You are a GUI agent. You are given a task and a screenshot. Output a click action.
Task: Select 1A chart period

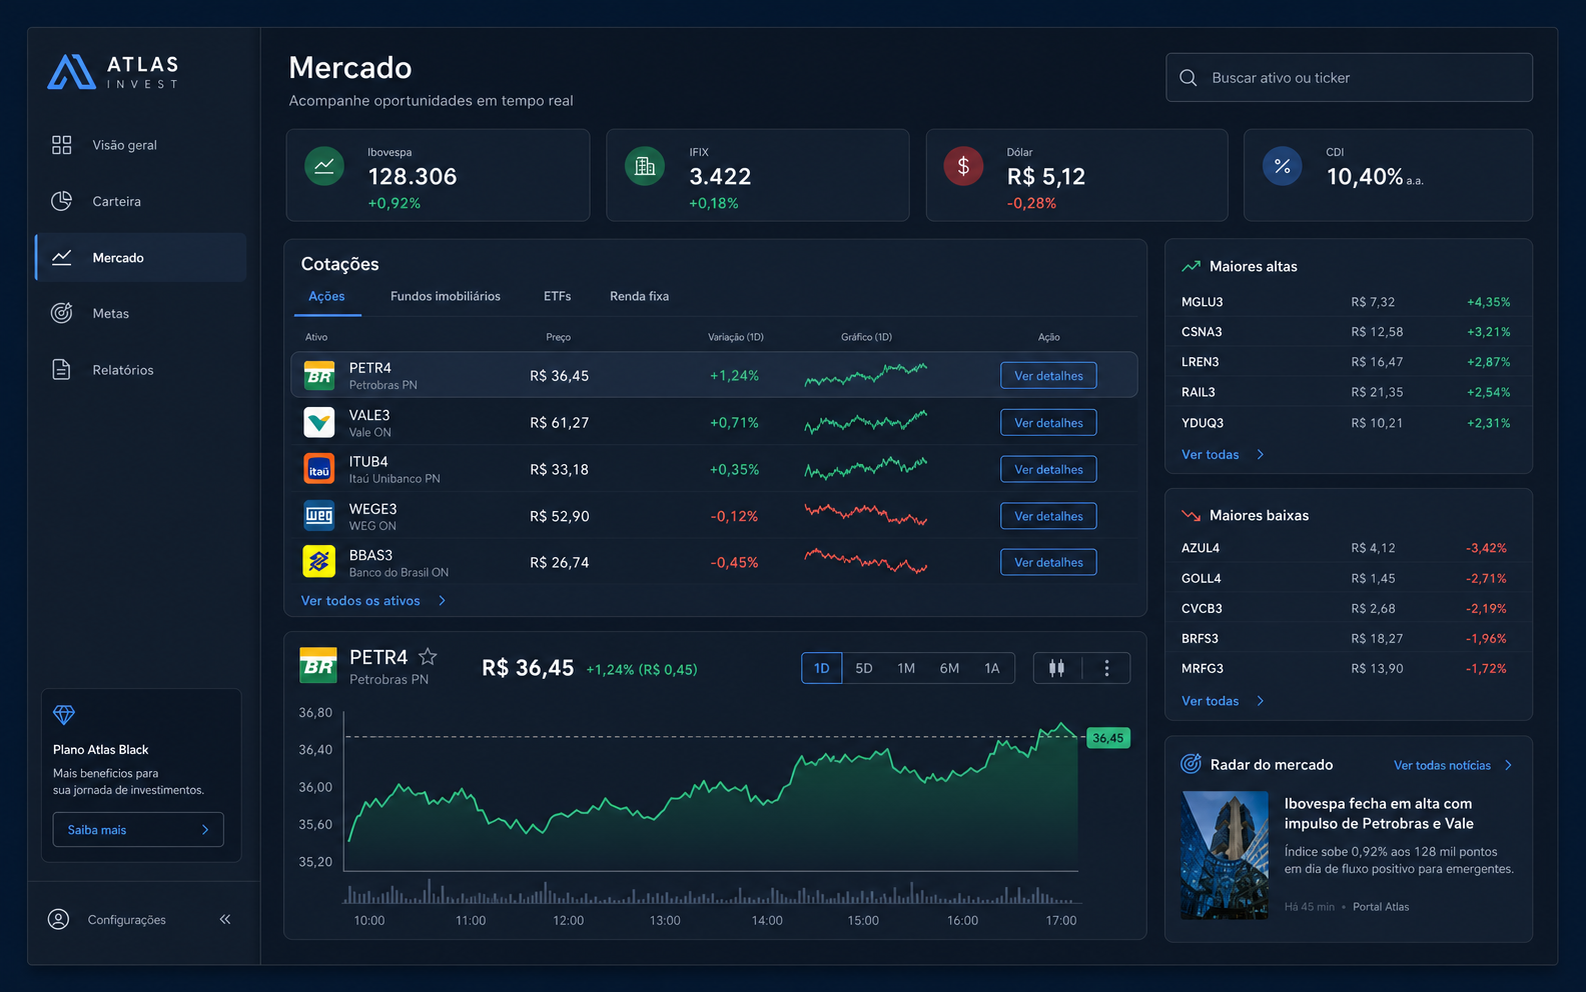tap(992, 668)
